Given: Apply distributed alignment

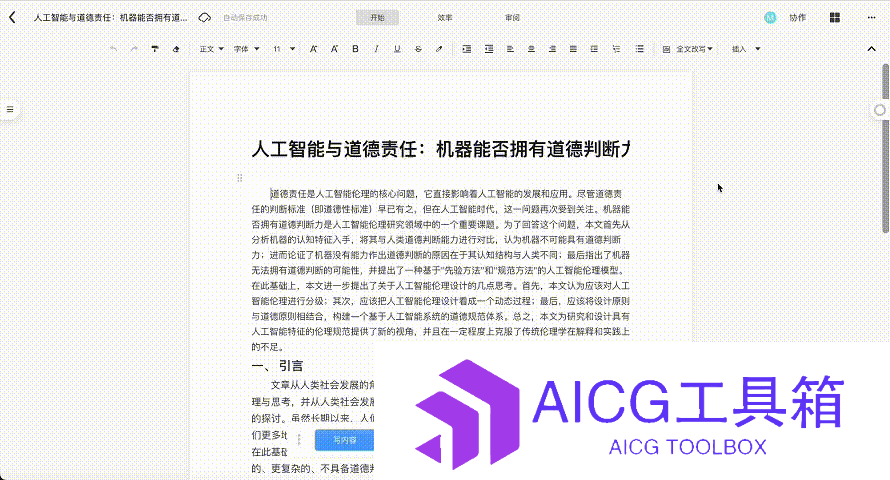Looking at the screenshot, I should [x=594, y=49].
